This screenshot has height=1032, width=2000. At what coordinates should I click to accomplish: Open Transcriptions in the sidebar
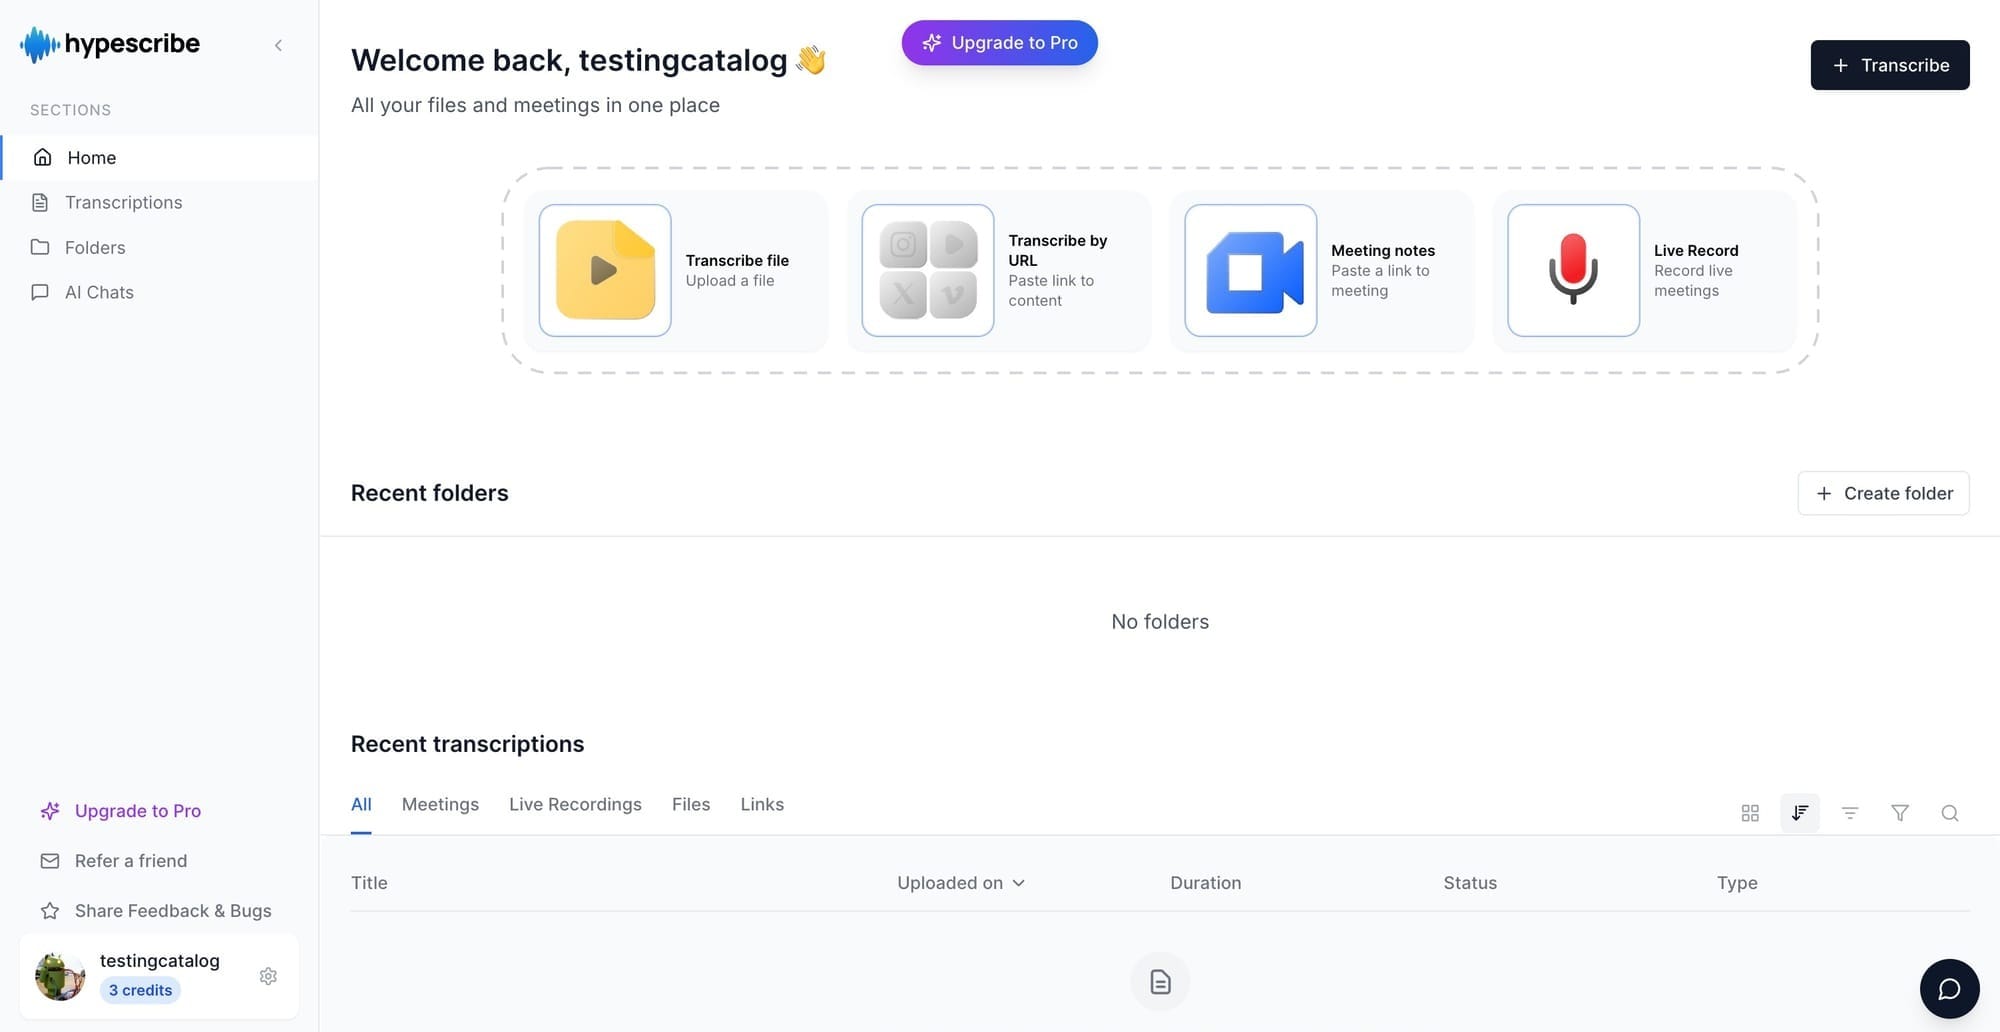(x=123, y=203)
